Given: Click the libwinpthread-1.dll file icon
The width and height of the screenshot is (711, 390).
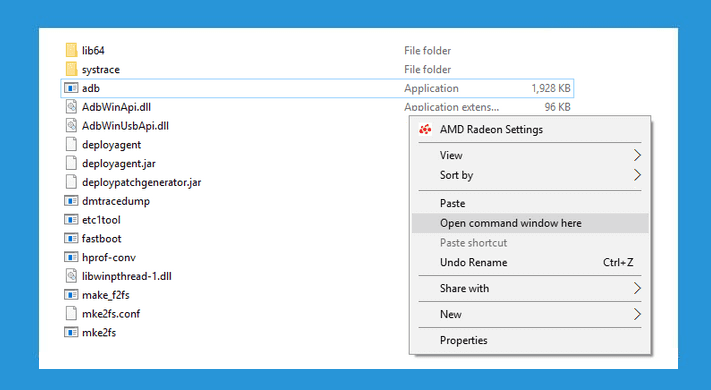Looking at the screenshot, I should point(71,276).
